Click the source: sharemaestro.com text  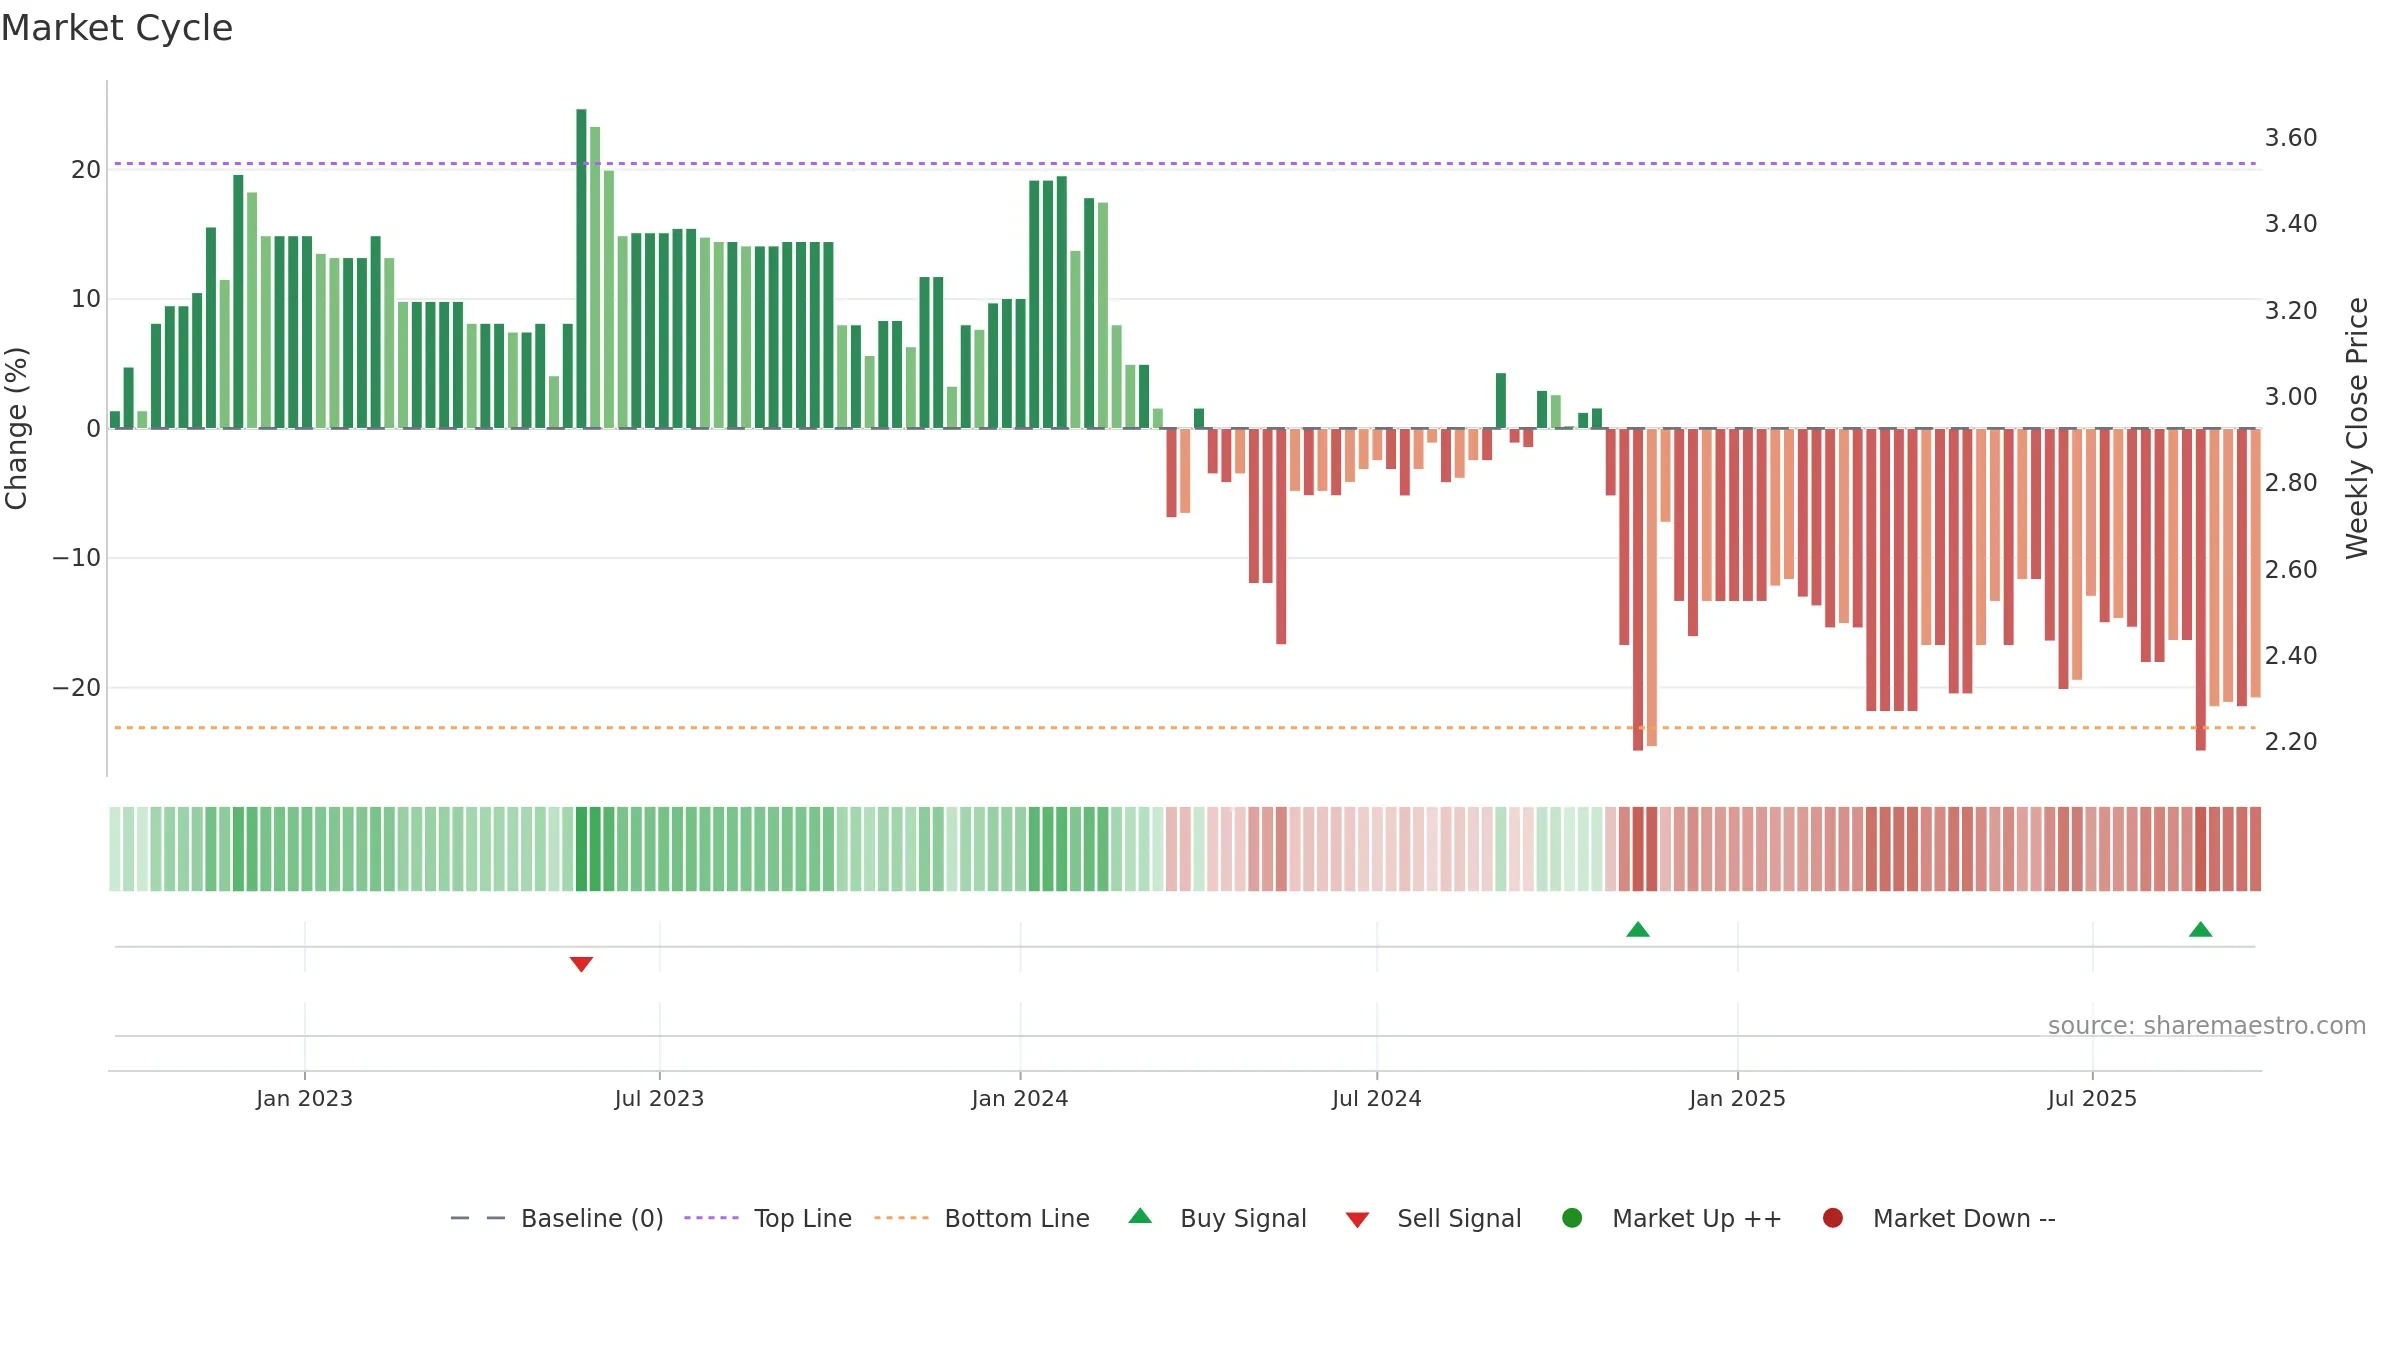click(2207, 1026)
